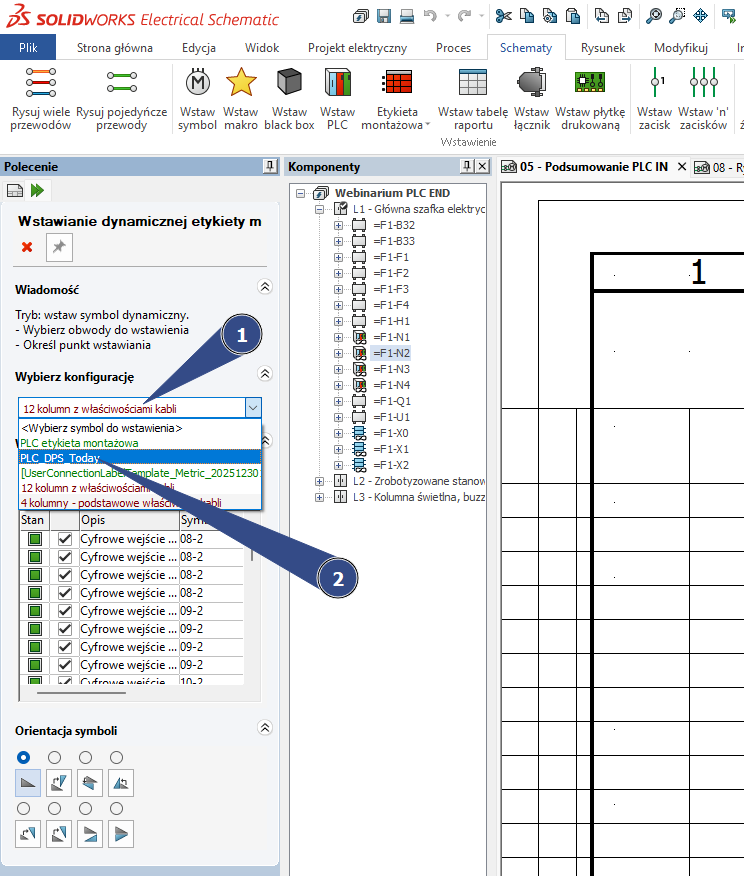This screenshot has width=744, height=876.
Task: Select the first radio button in bottom orientation row
Action: (24, 808)
